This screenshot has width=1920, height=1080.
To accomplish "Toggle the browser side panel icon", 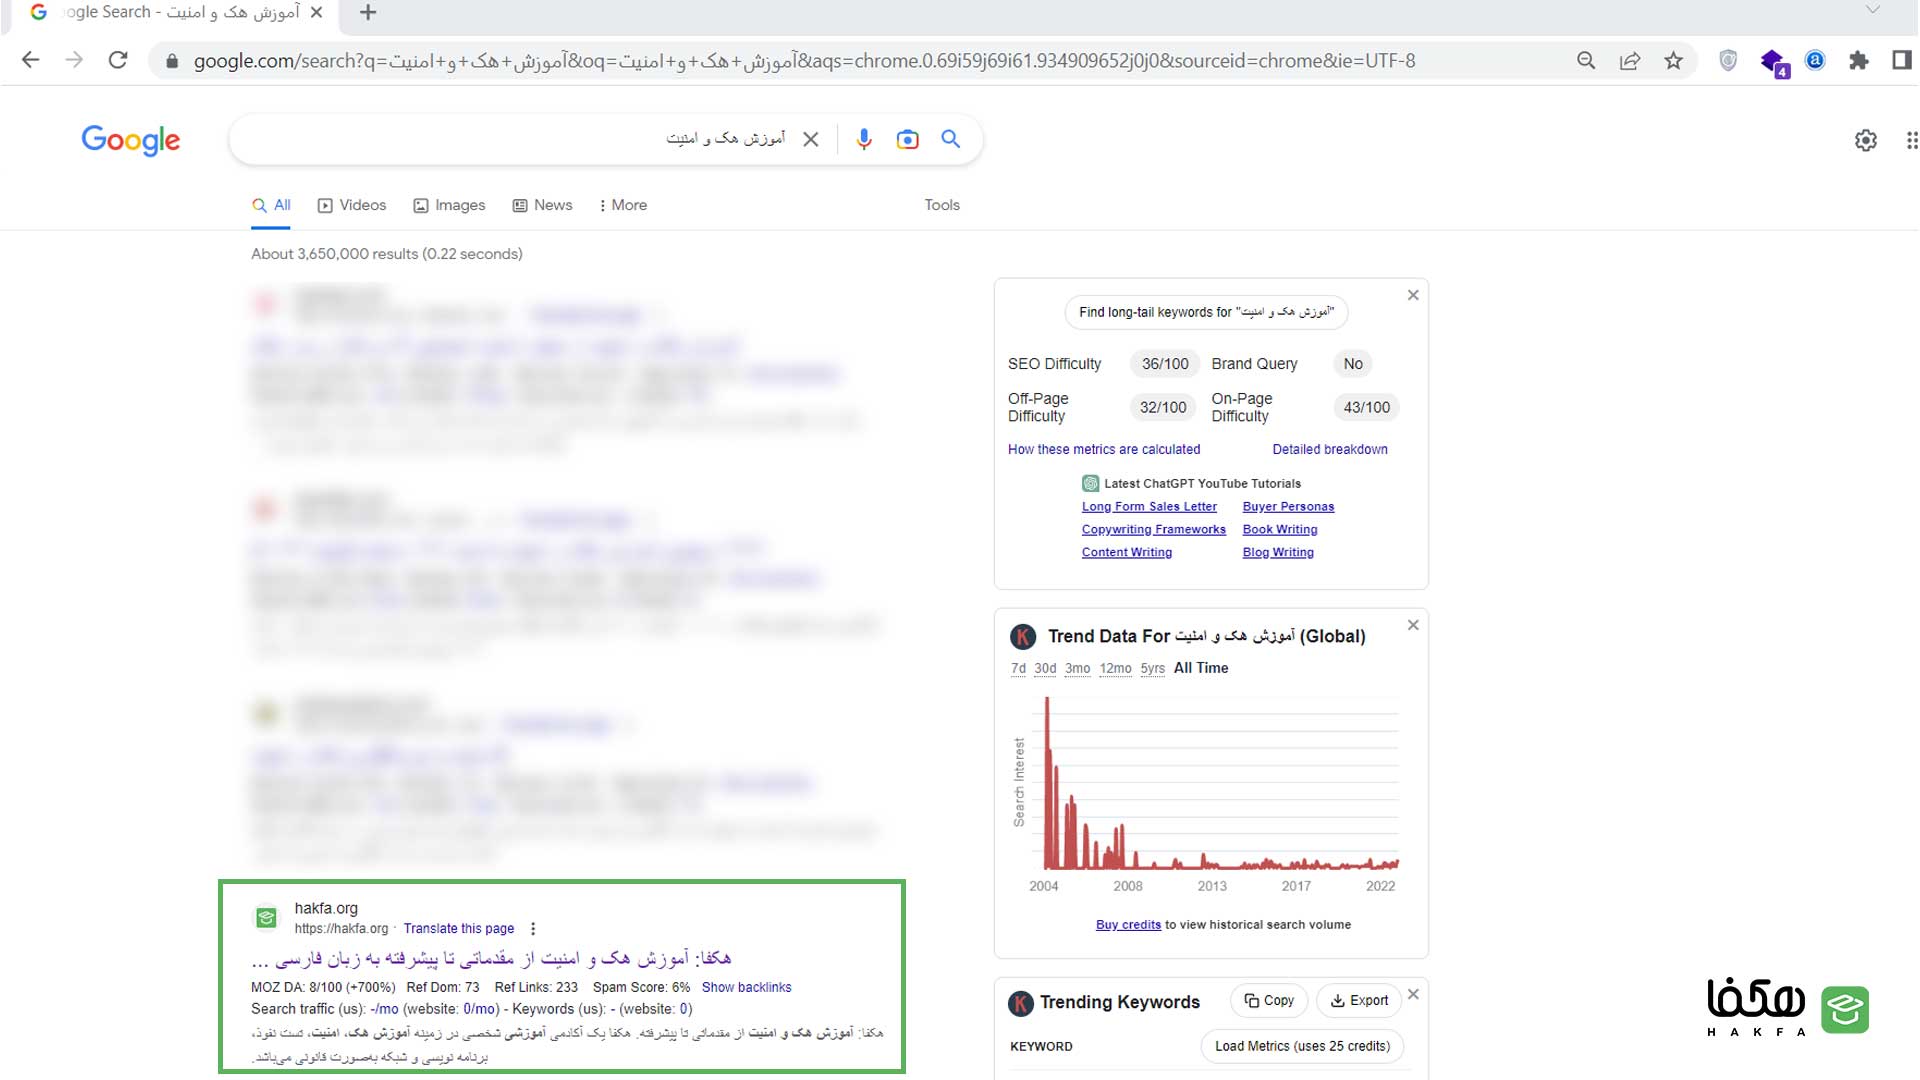I will (x=1902, y=61).
